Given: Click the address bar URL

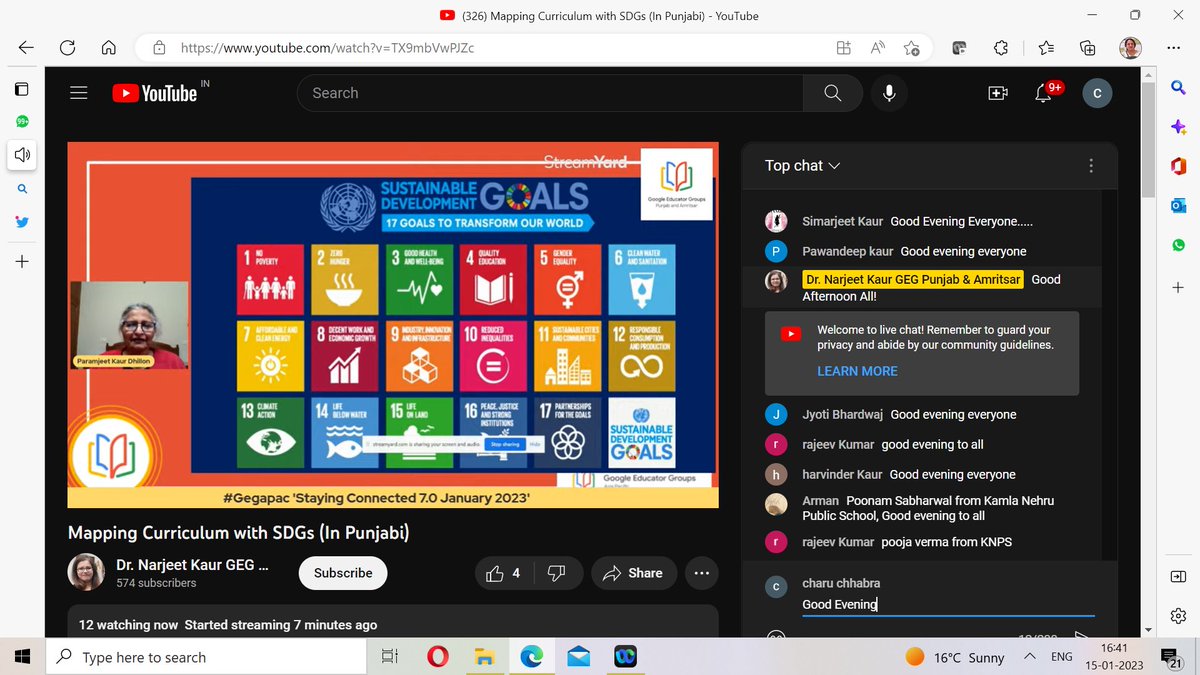Looking at the screenshot, I should pos(327,48).
